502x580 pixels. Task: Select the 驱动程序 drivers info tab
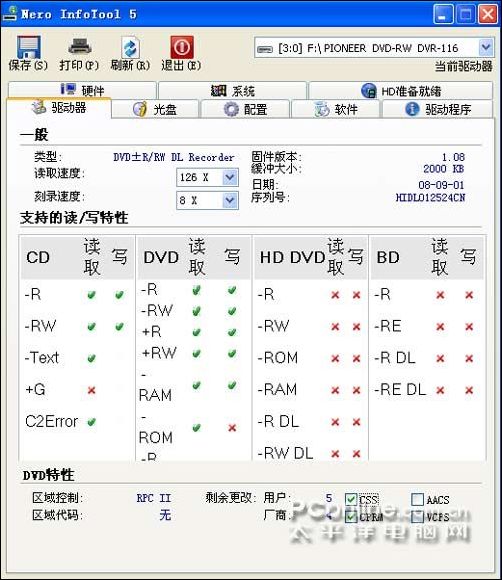(438, 109)
